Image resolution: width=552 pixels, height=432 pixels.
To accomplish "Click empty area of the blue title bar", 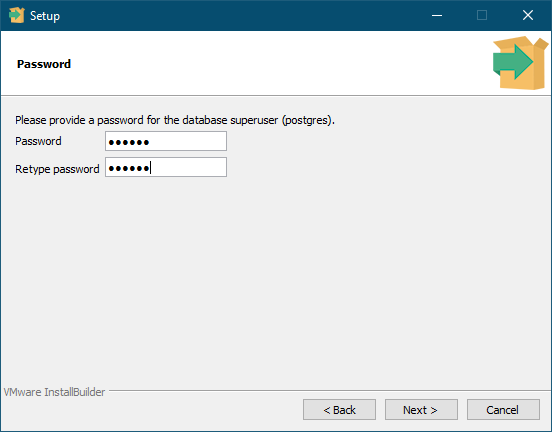I will click(246, 15).
